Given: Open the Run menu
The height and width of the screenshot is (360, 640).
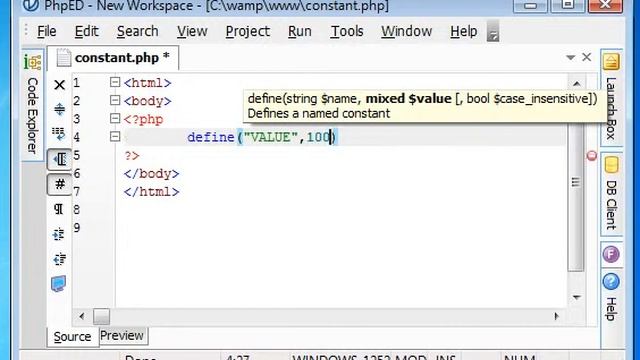Looking at the screenshot, I should coord(300,31).
